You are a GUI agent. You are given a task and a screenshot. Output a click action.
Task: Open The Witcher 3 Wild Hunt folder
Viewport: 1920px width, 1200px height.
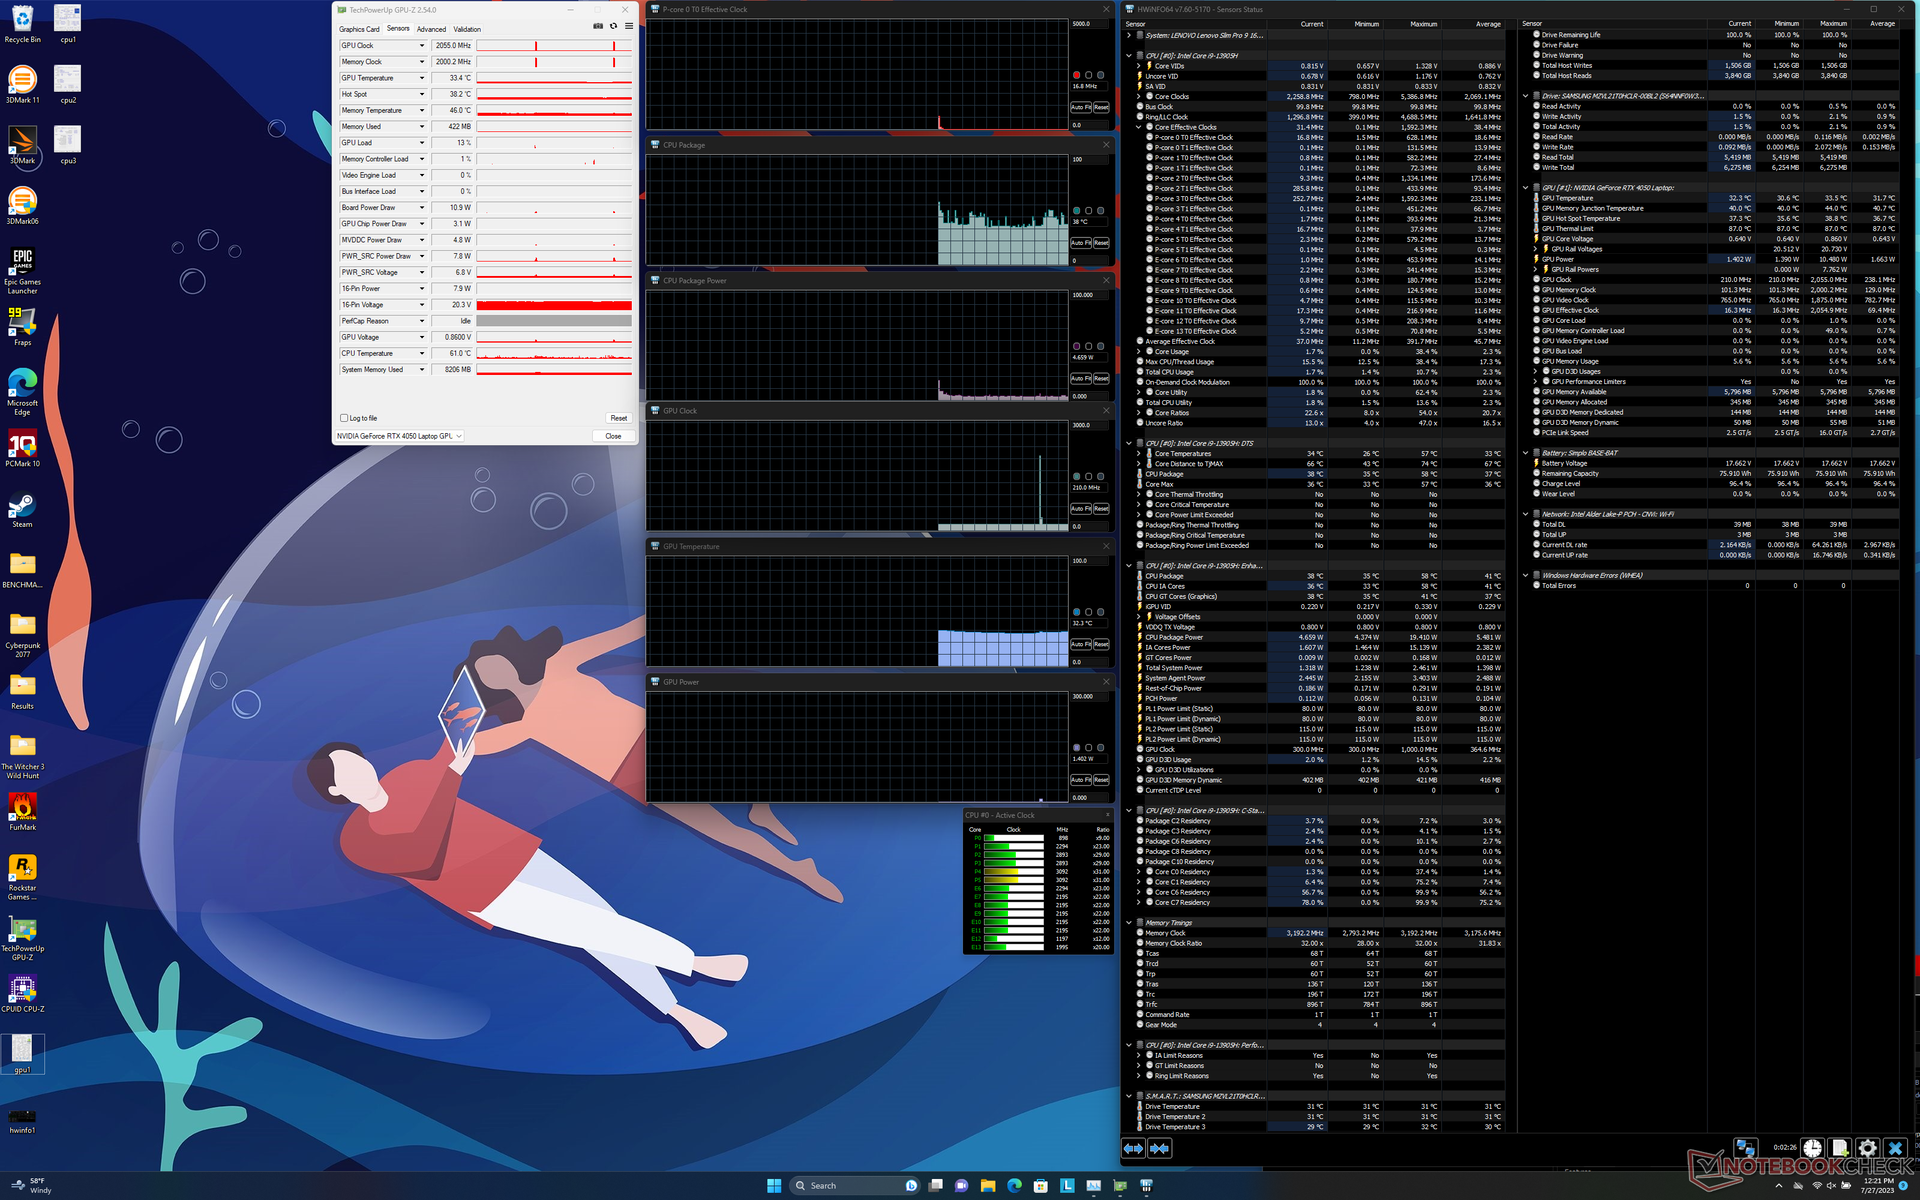22,756
